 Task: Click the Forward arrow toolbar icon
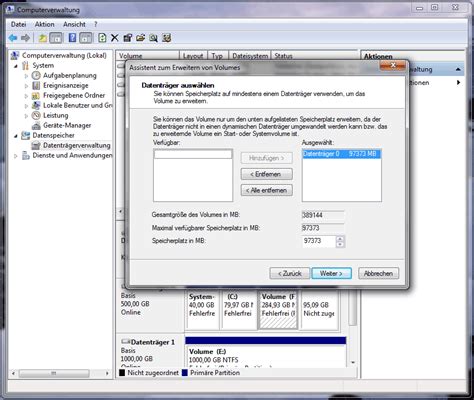[x=25, y=38]
